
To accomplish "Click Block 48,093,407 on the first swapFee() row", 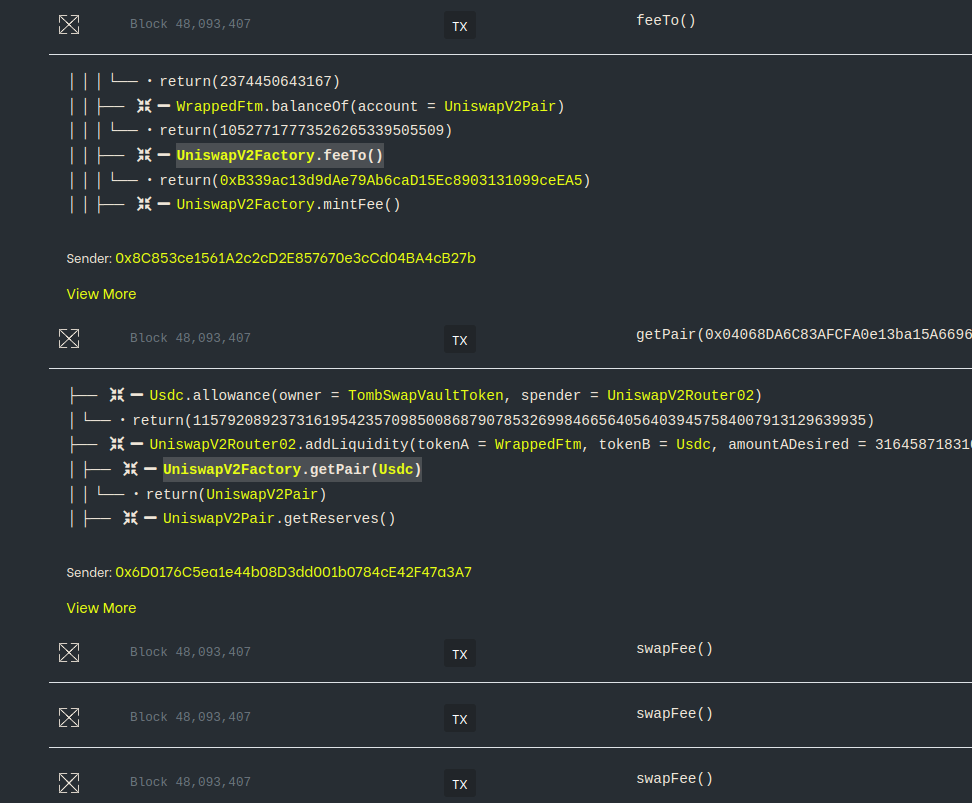I will pyautogui.click(x=190, y=651).
